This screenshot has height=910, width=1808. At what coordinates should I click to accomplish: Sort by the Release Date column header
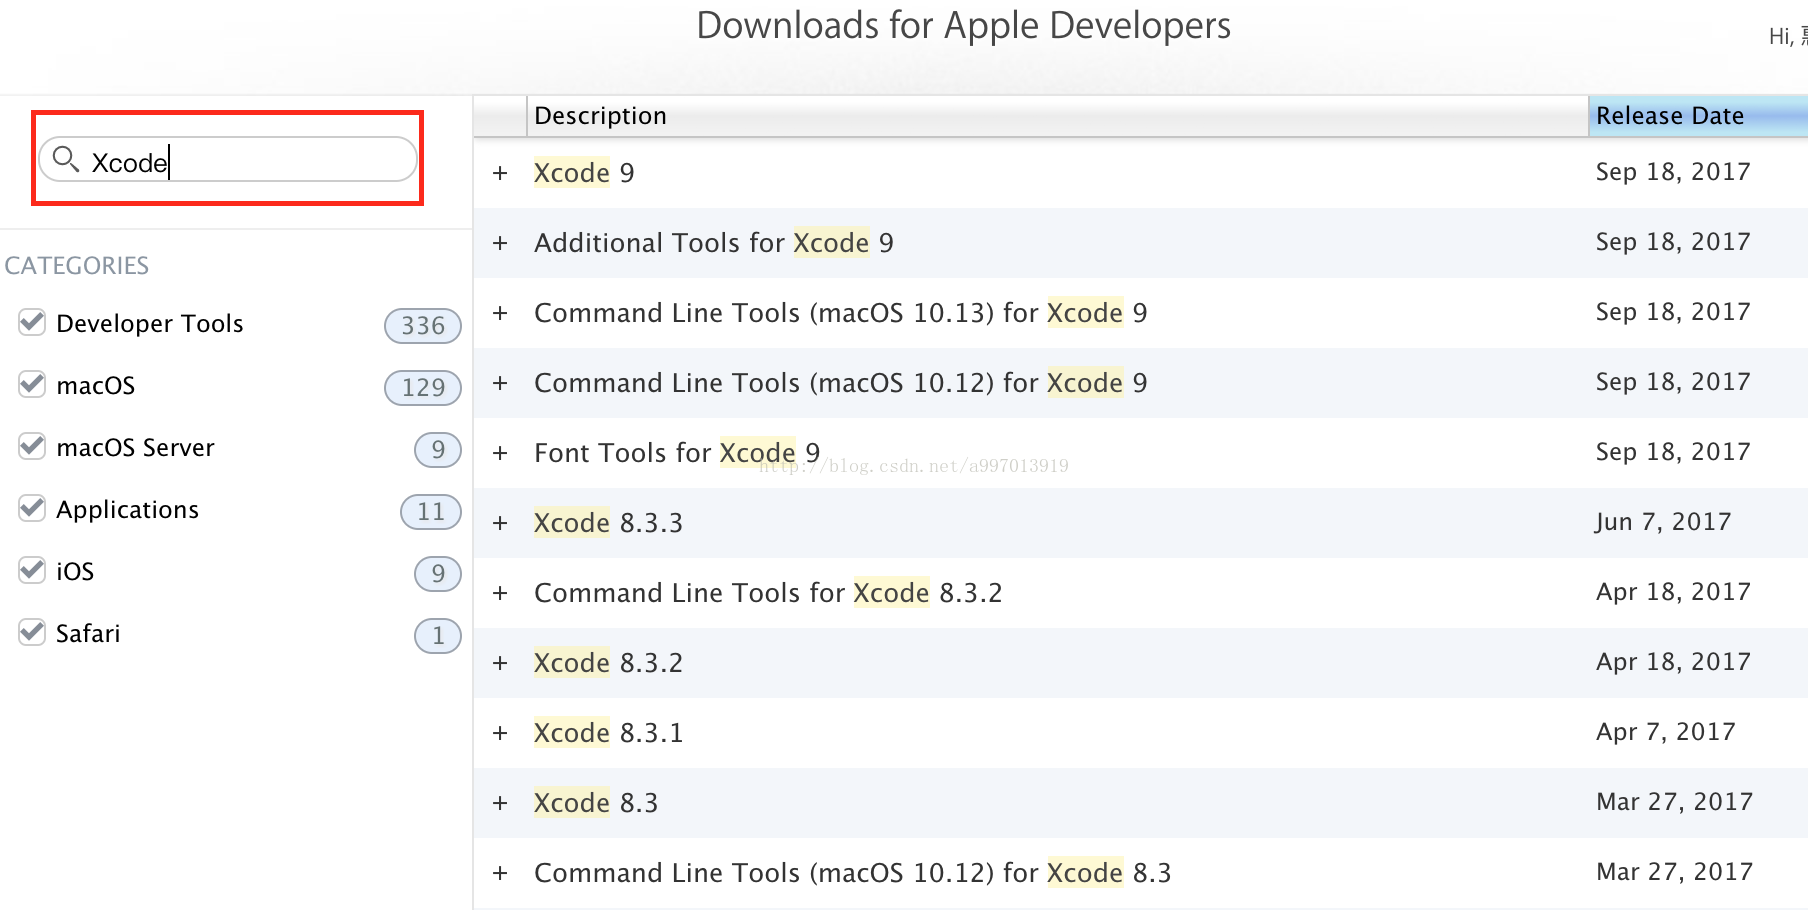pos(1698,116)
